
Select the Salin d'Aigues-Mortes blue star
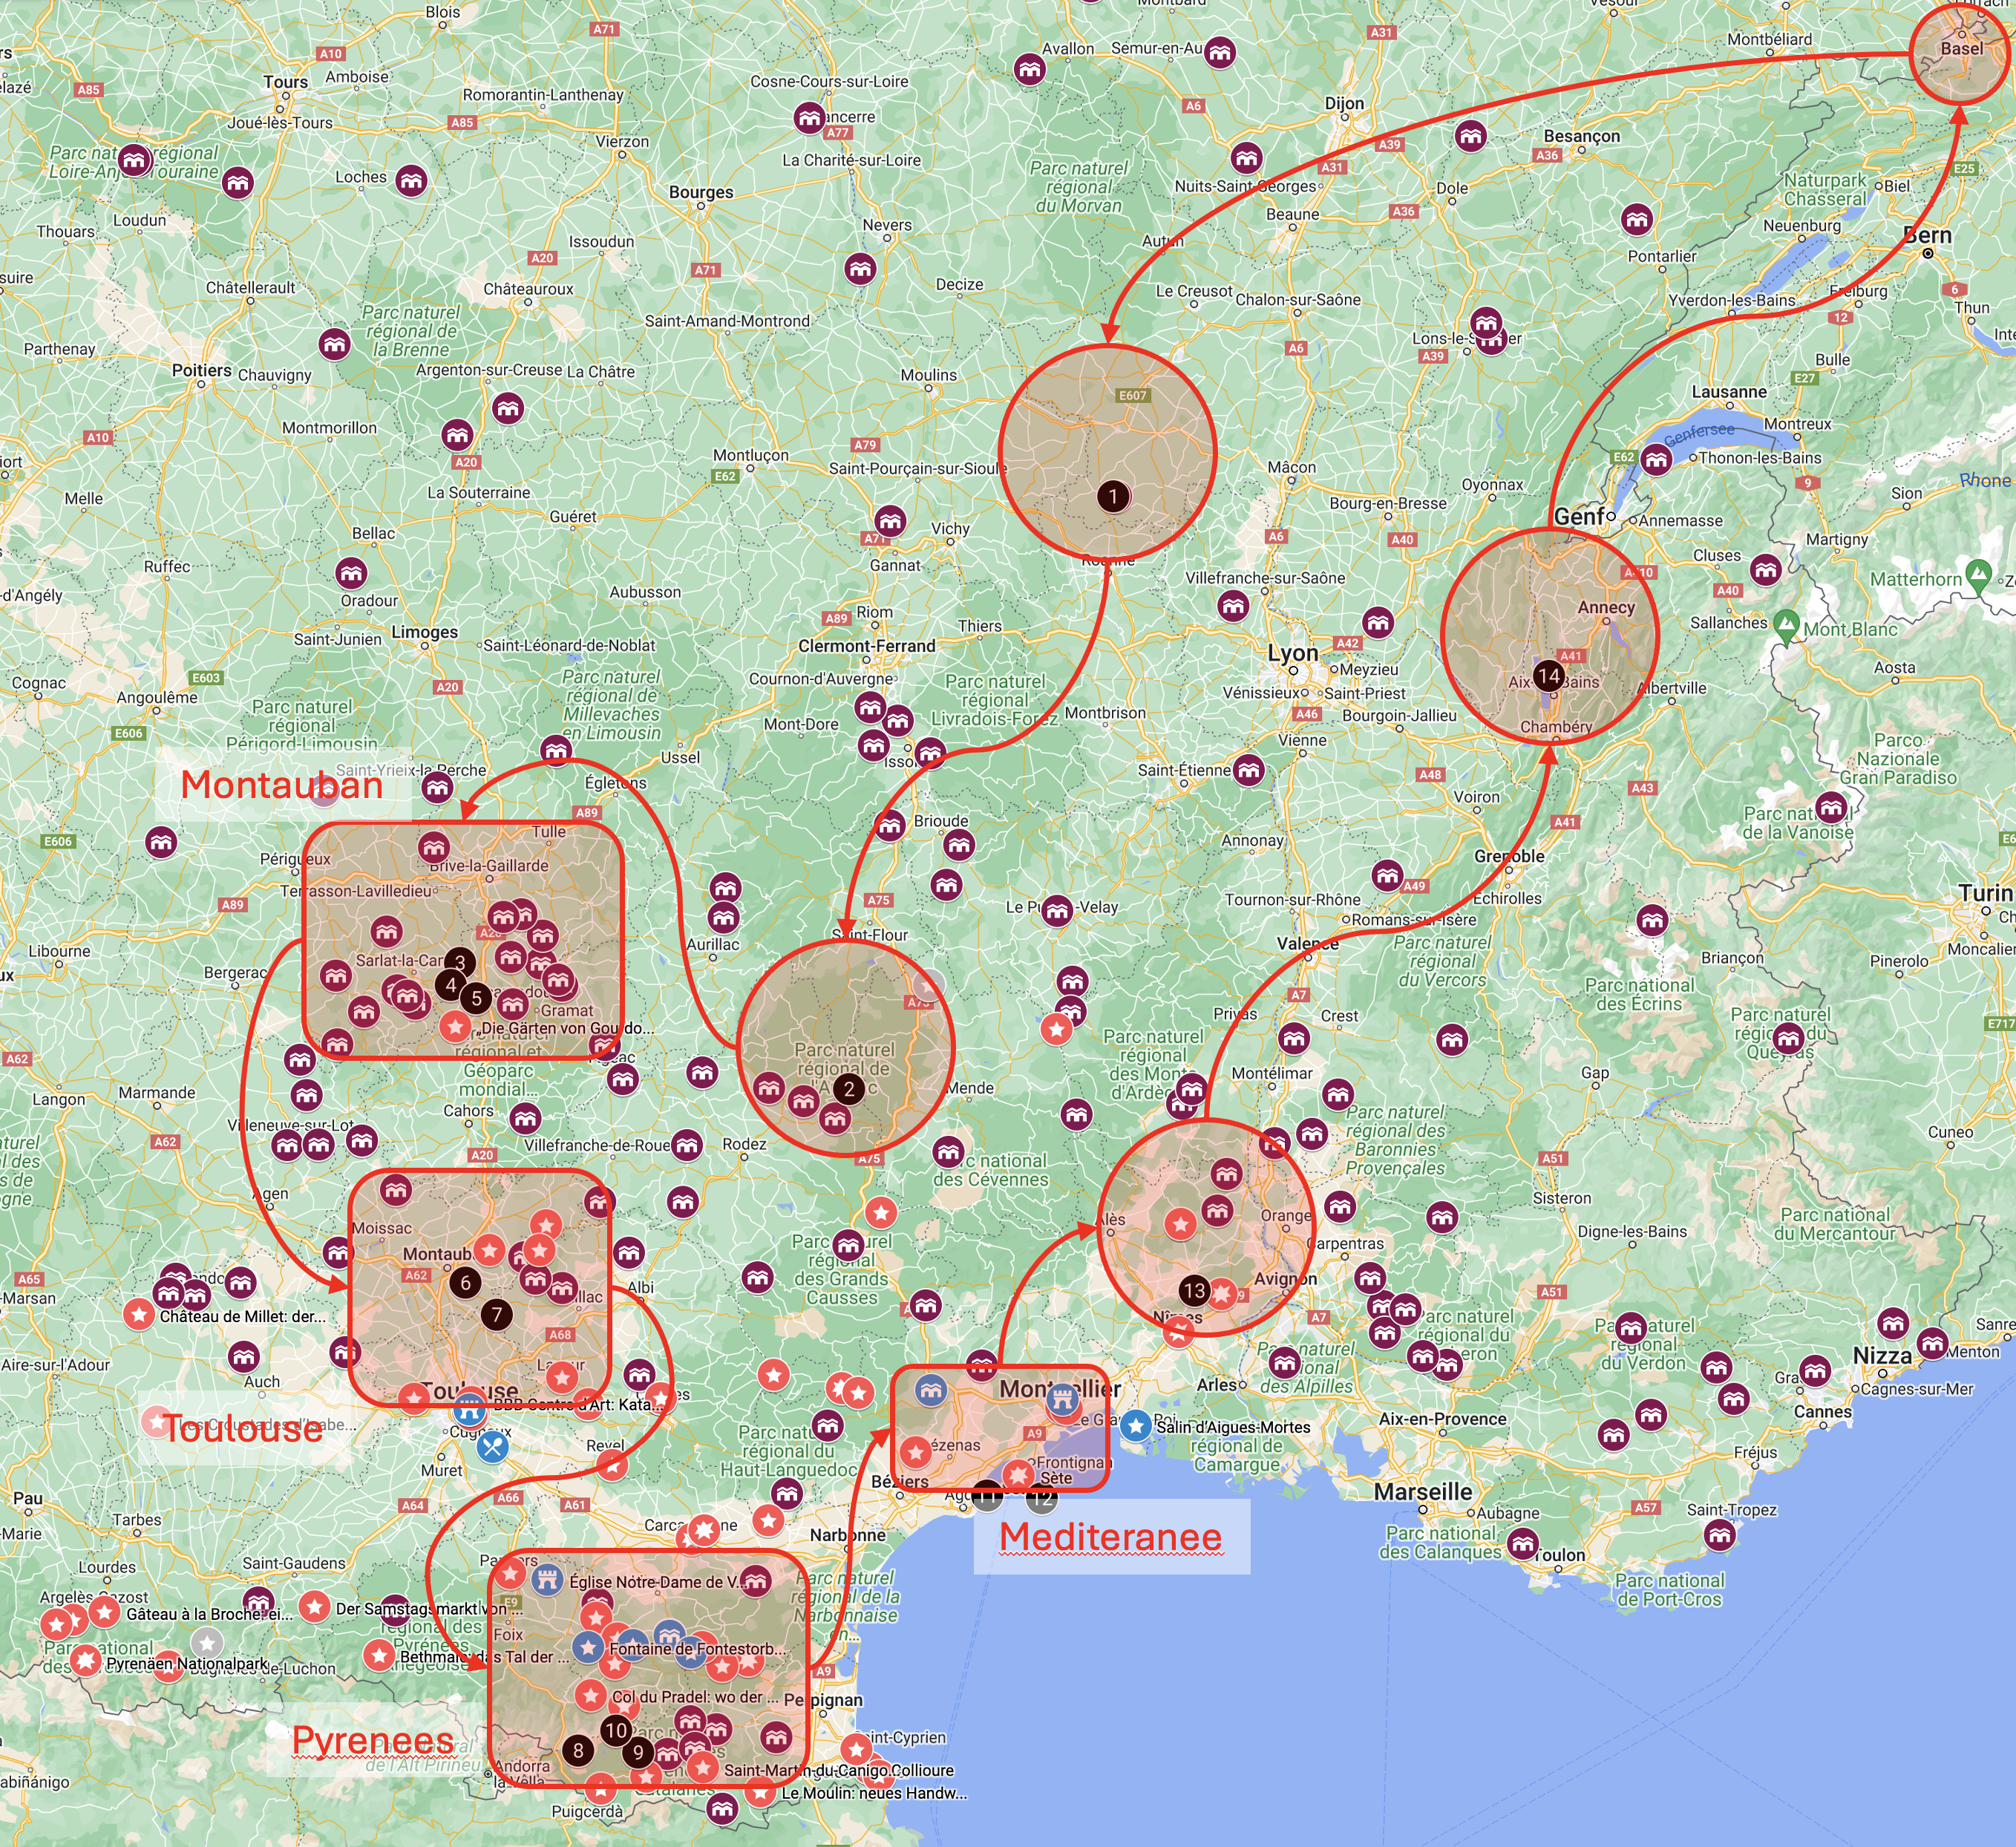tap(1135, 1426)
